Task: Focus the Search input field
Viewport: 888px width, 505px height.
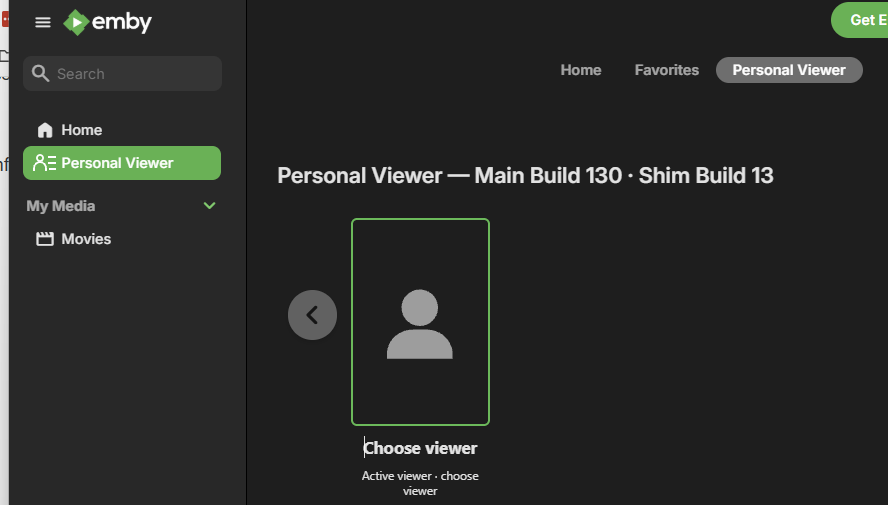Action: click(122, 74)
